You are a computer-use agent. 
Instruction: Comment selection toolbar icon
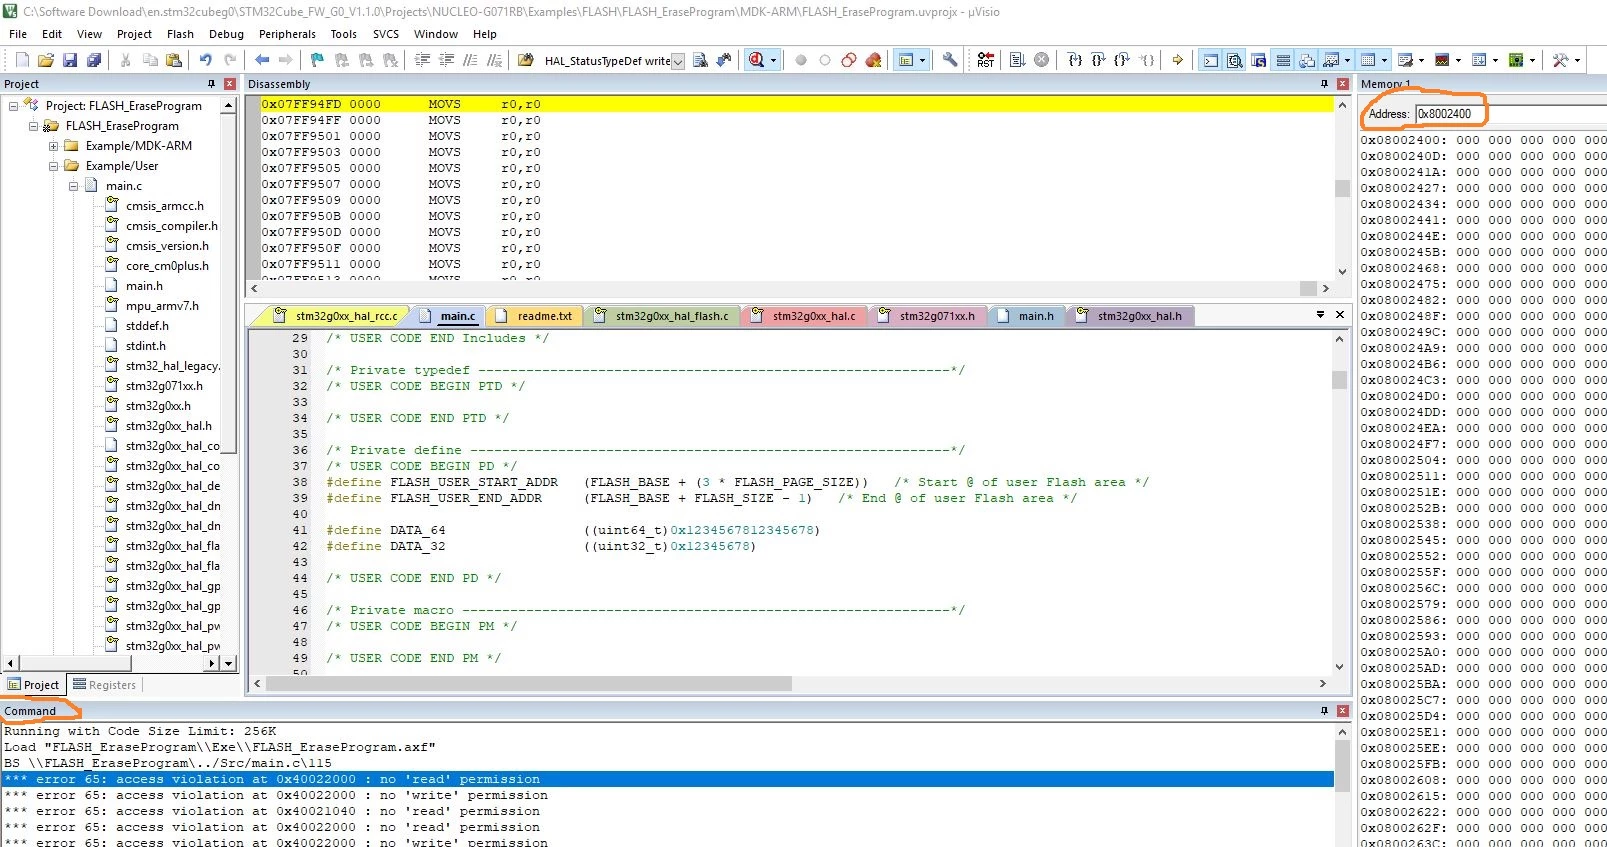(470, 60)
